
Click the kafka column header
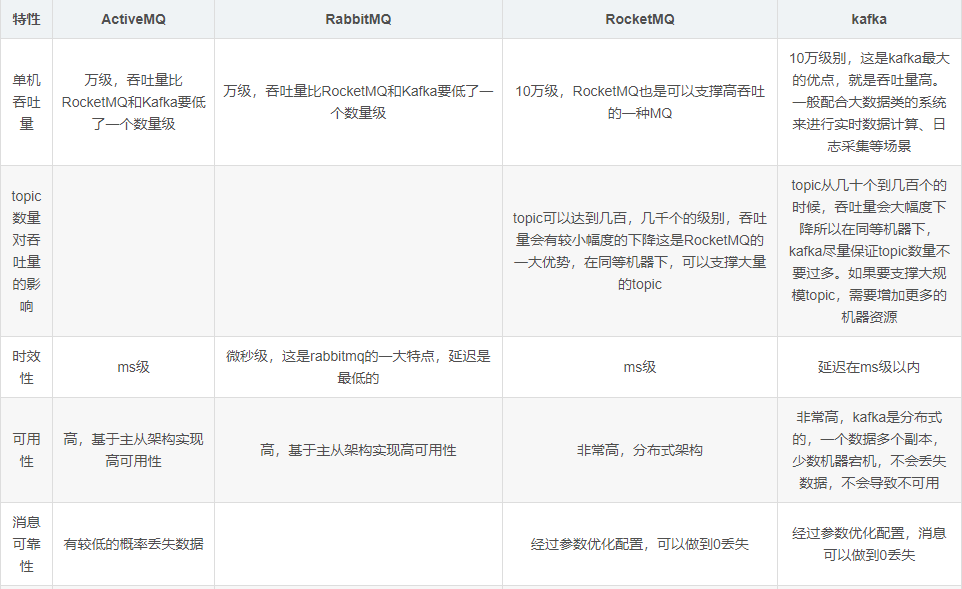point(869,19)
